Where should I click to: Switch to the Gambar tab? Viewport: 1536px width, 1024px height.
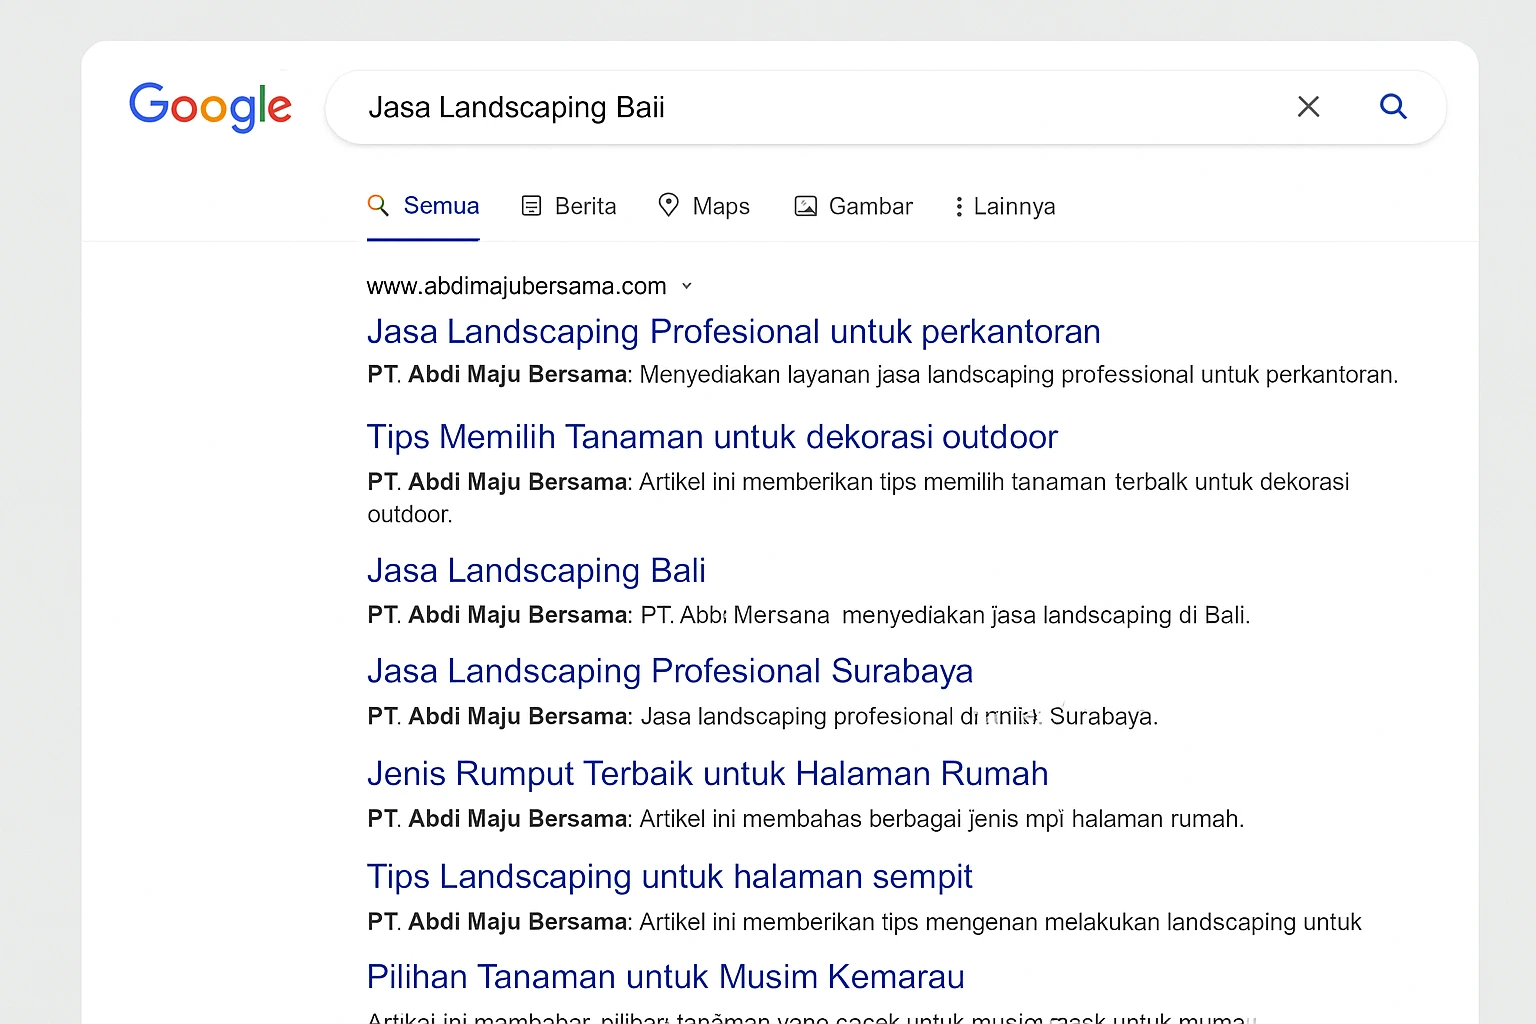click(870, 206)
